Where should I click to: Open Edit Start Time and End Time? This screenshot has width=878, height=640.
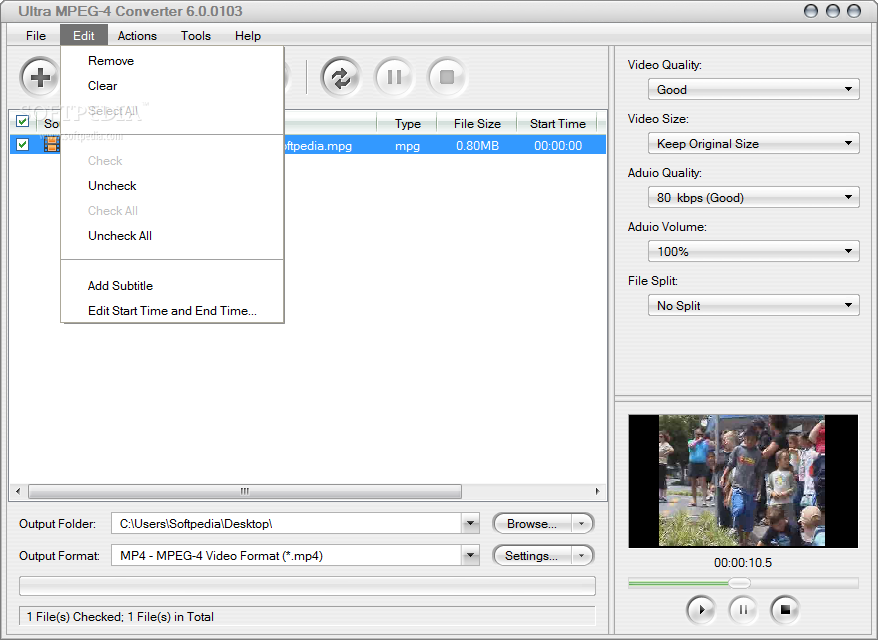click(172, 311)
